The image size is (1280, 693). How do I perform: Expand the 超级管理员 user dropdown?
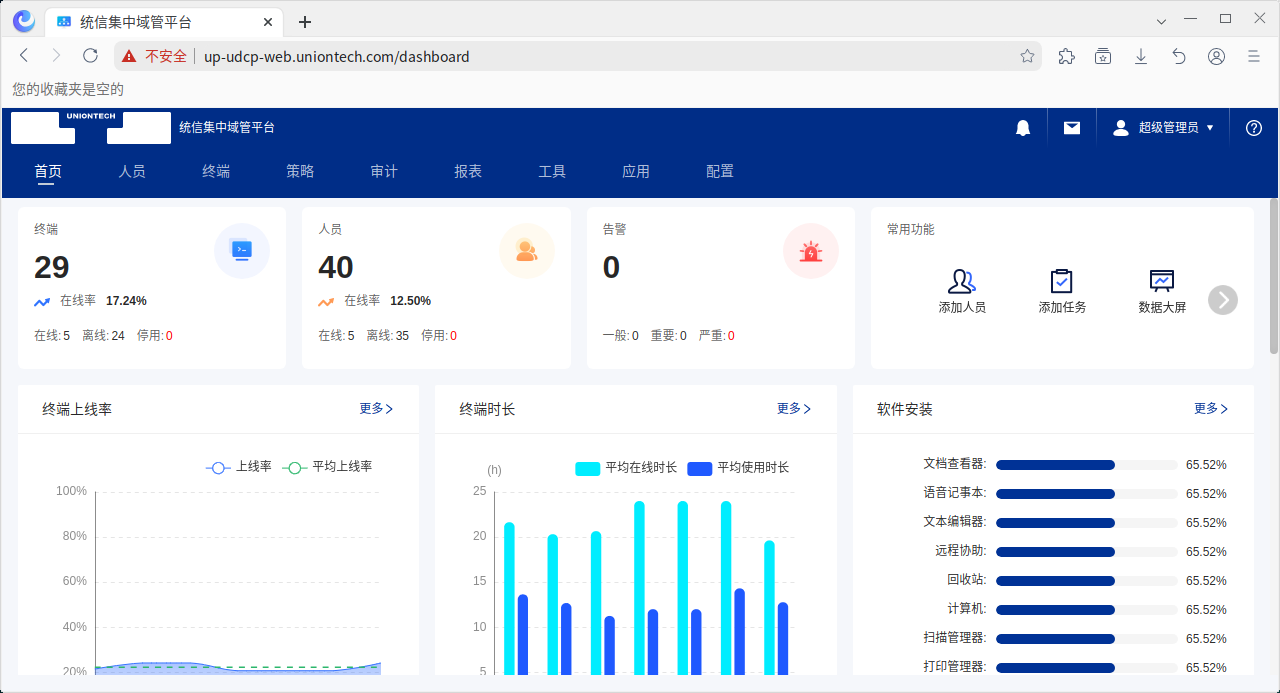tap(1163, 128)
